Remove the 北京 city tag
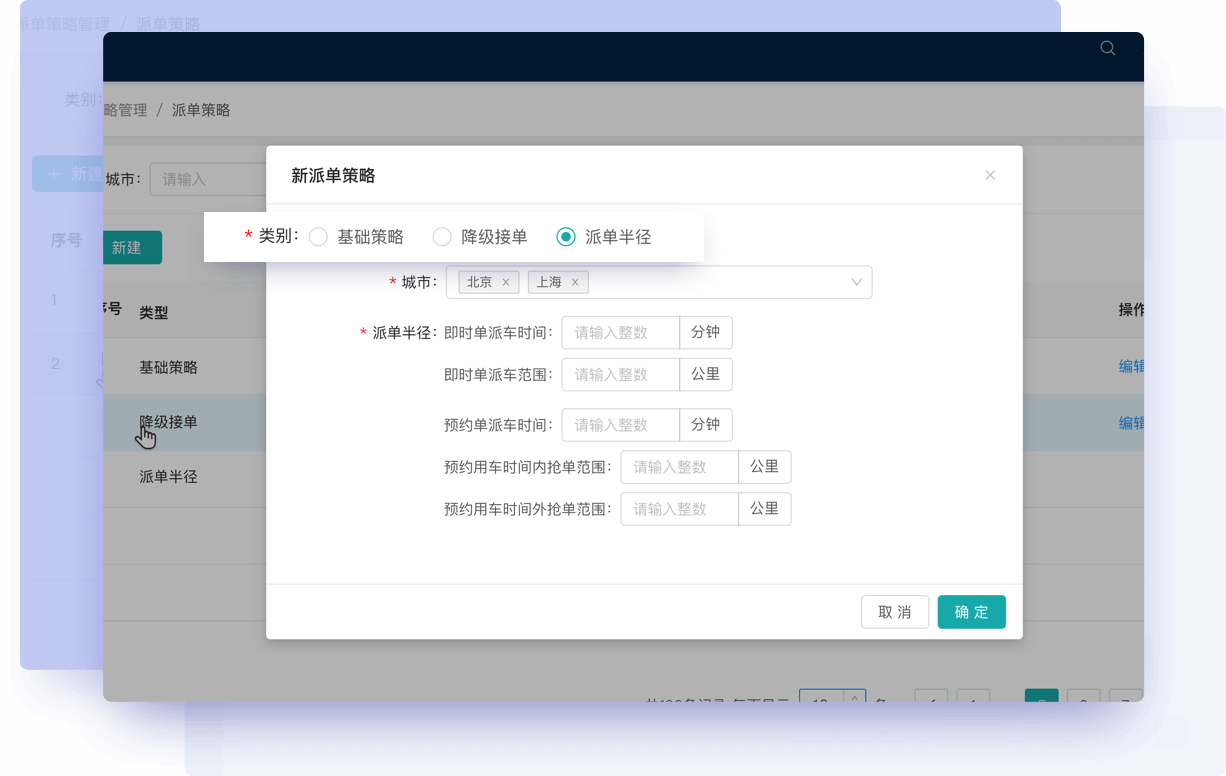 [506, 282]
